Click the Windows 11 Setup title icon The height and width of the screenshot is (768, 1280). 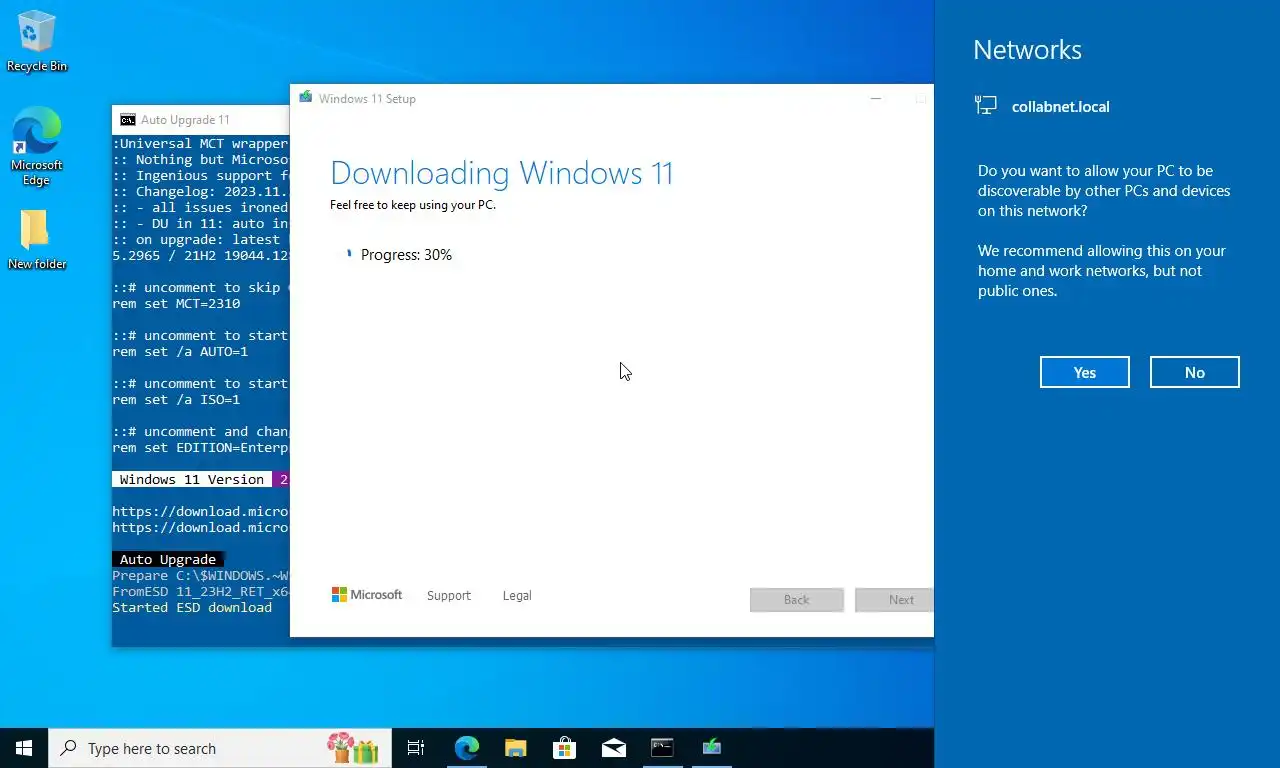point(306,98)
